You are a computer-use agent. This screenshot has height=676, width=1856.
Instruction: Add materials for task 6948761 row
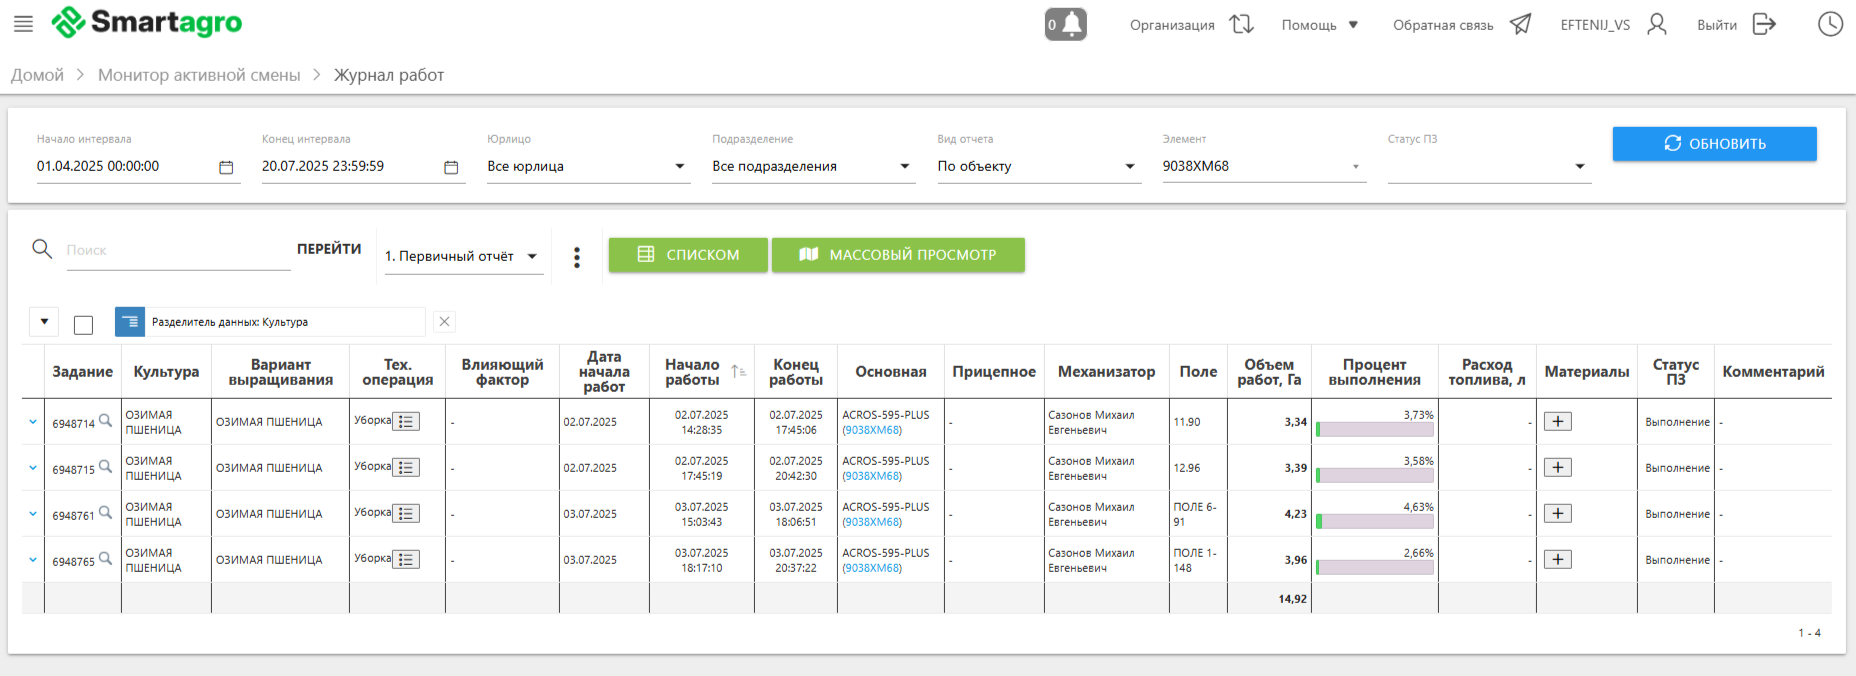[1557, 514]
